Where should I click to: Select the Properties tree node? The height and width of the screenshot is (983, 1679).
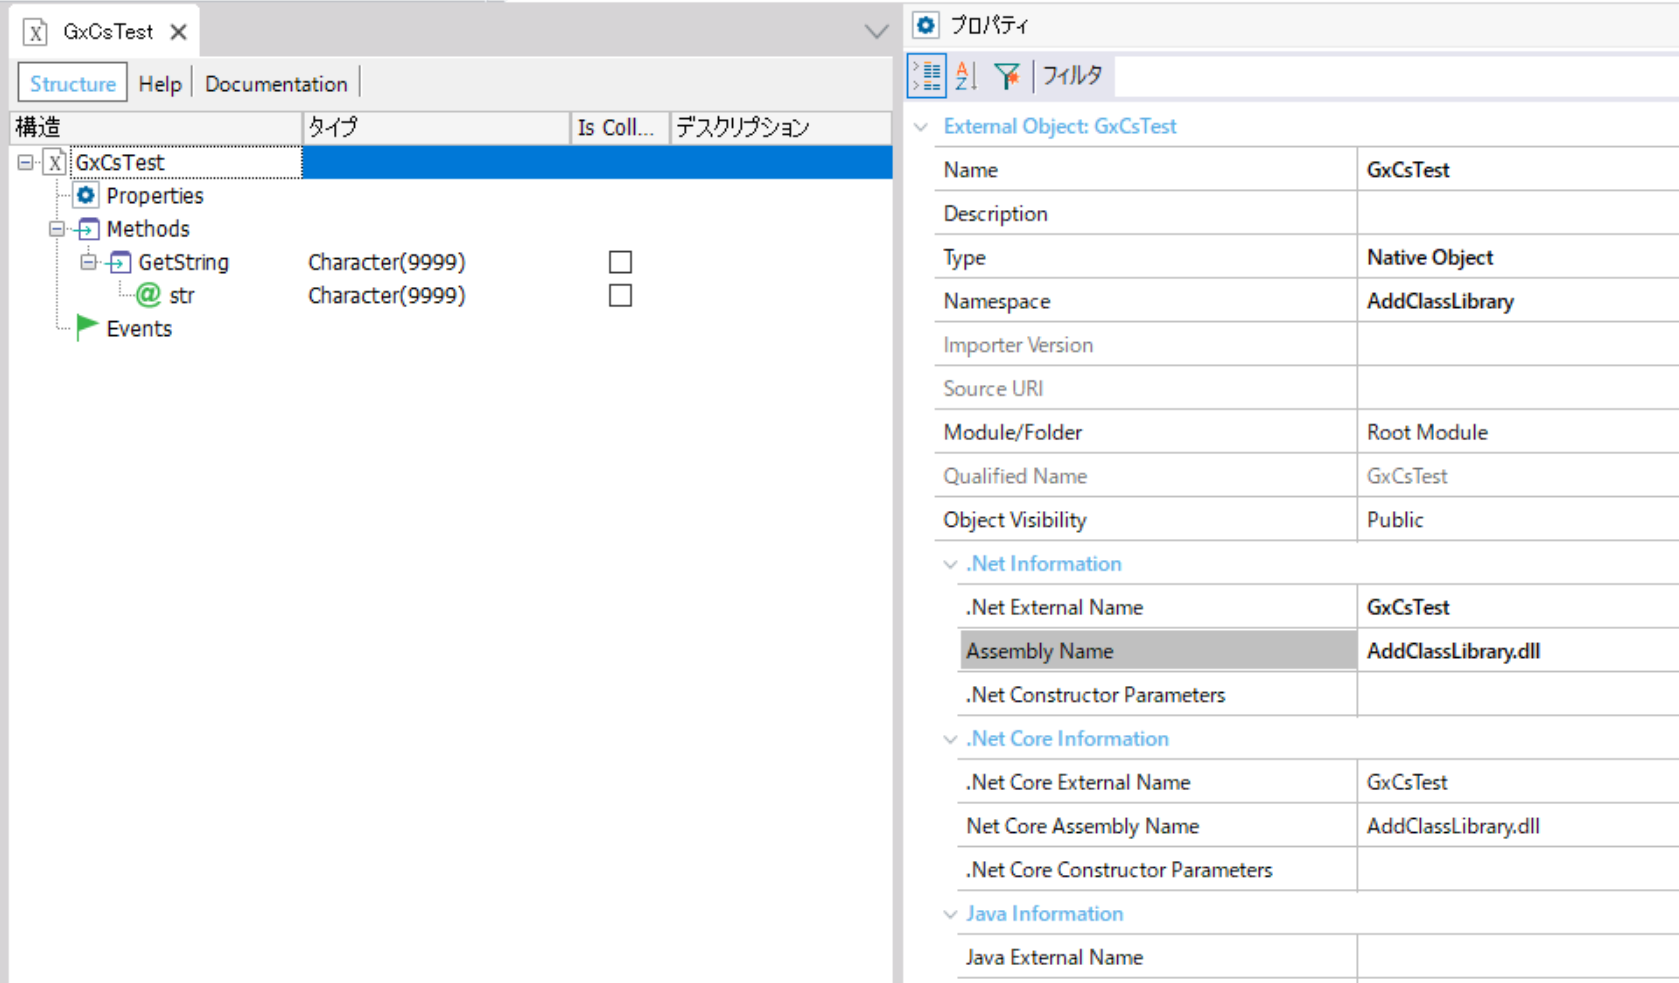pos(155,195)
